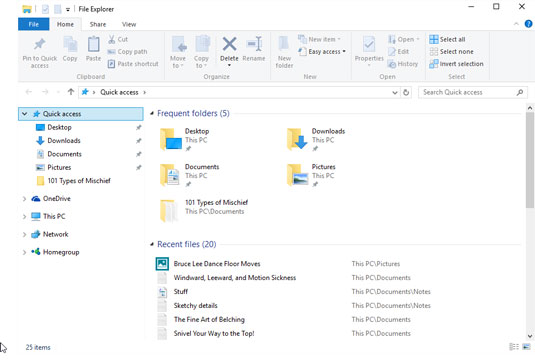The height and width of the screenshot is (360, 535).
Task: Click the Back navigation arrow
Action: [29, 92]
